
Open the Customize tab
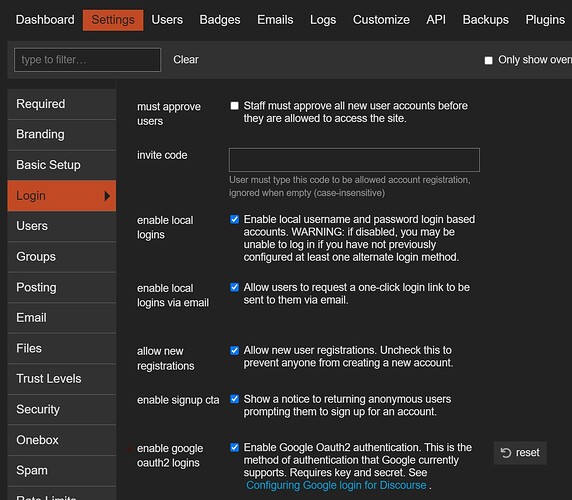point(381,20)
